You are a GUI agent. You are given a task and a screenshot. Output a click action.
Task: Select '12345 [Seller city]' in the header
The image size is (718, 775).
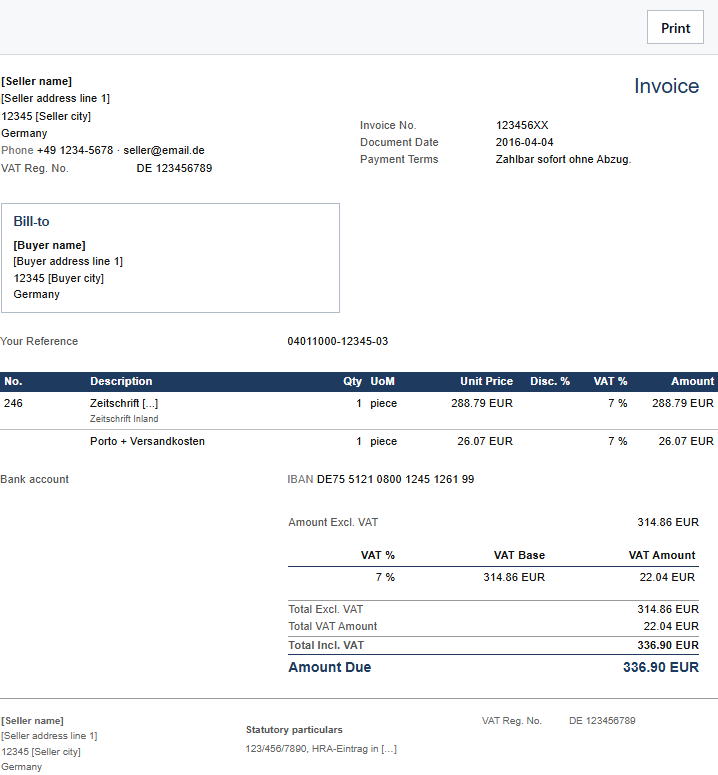tap(46, 116)
